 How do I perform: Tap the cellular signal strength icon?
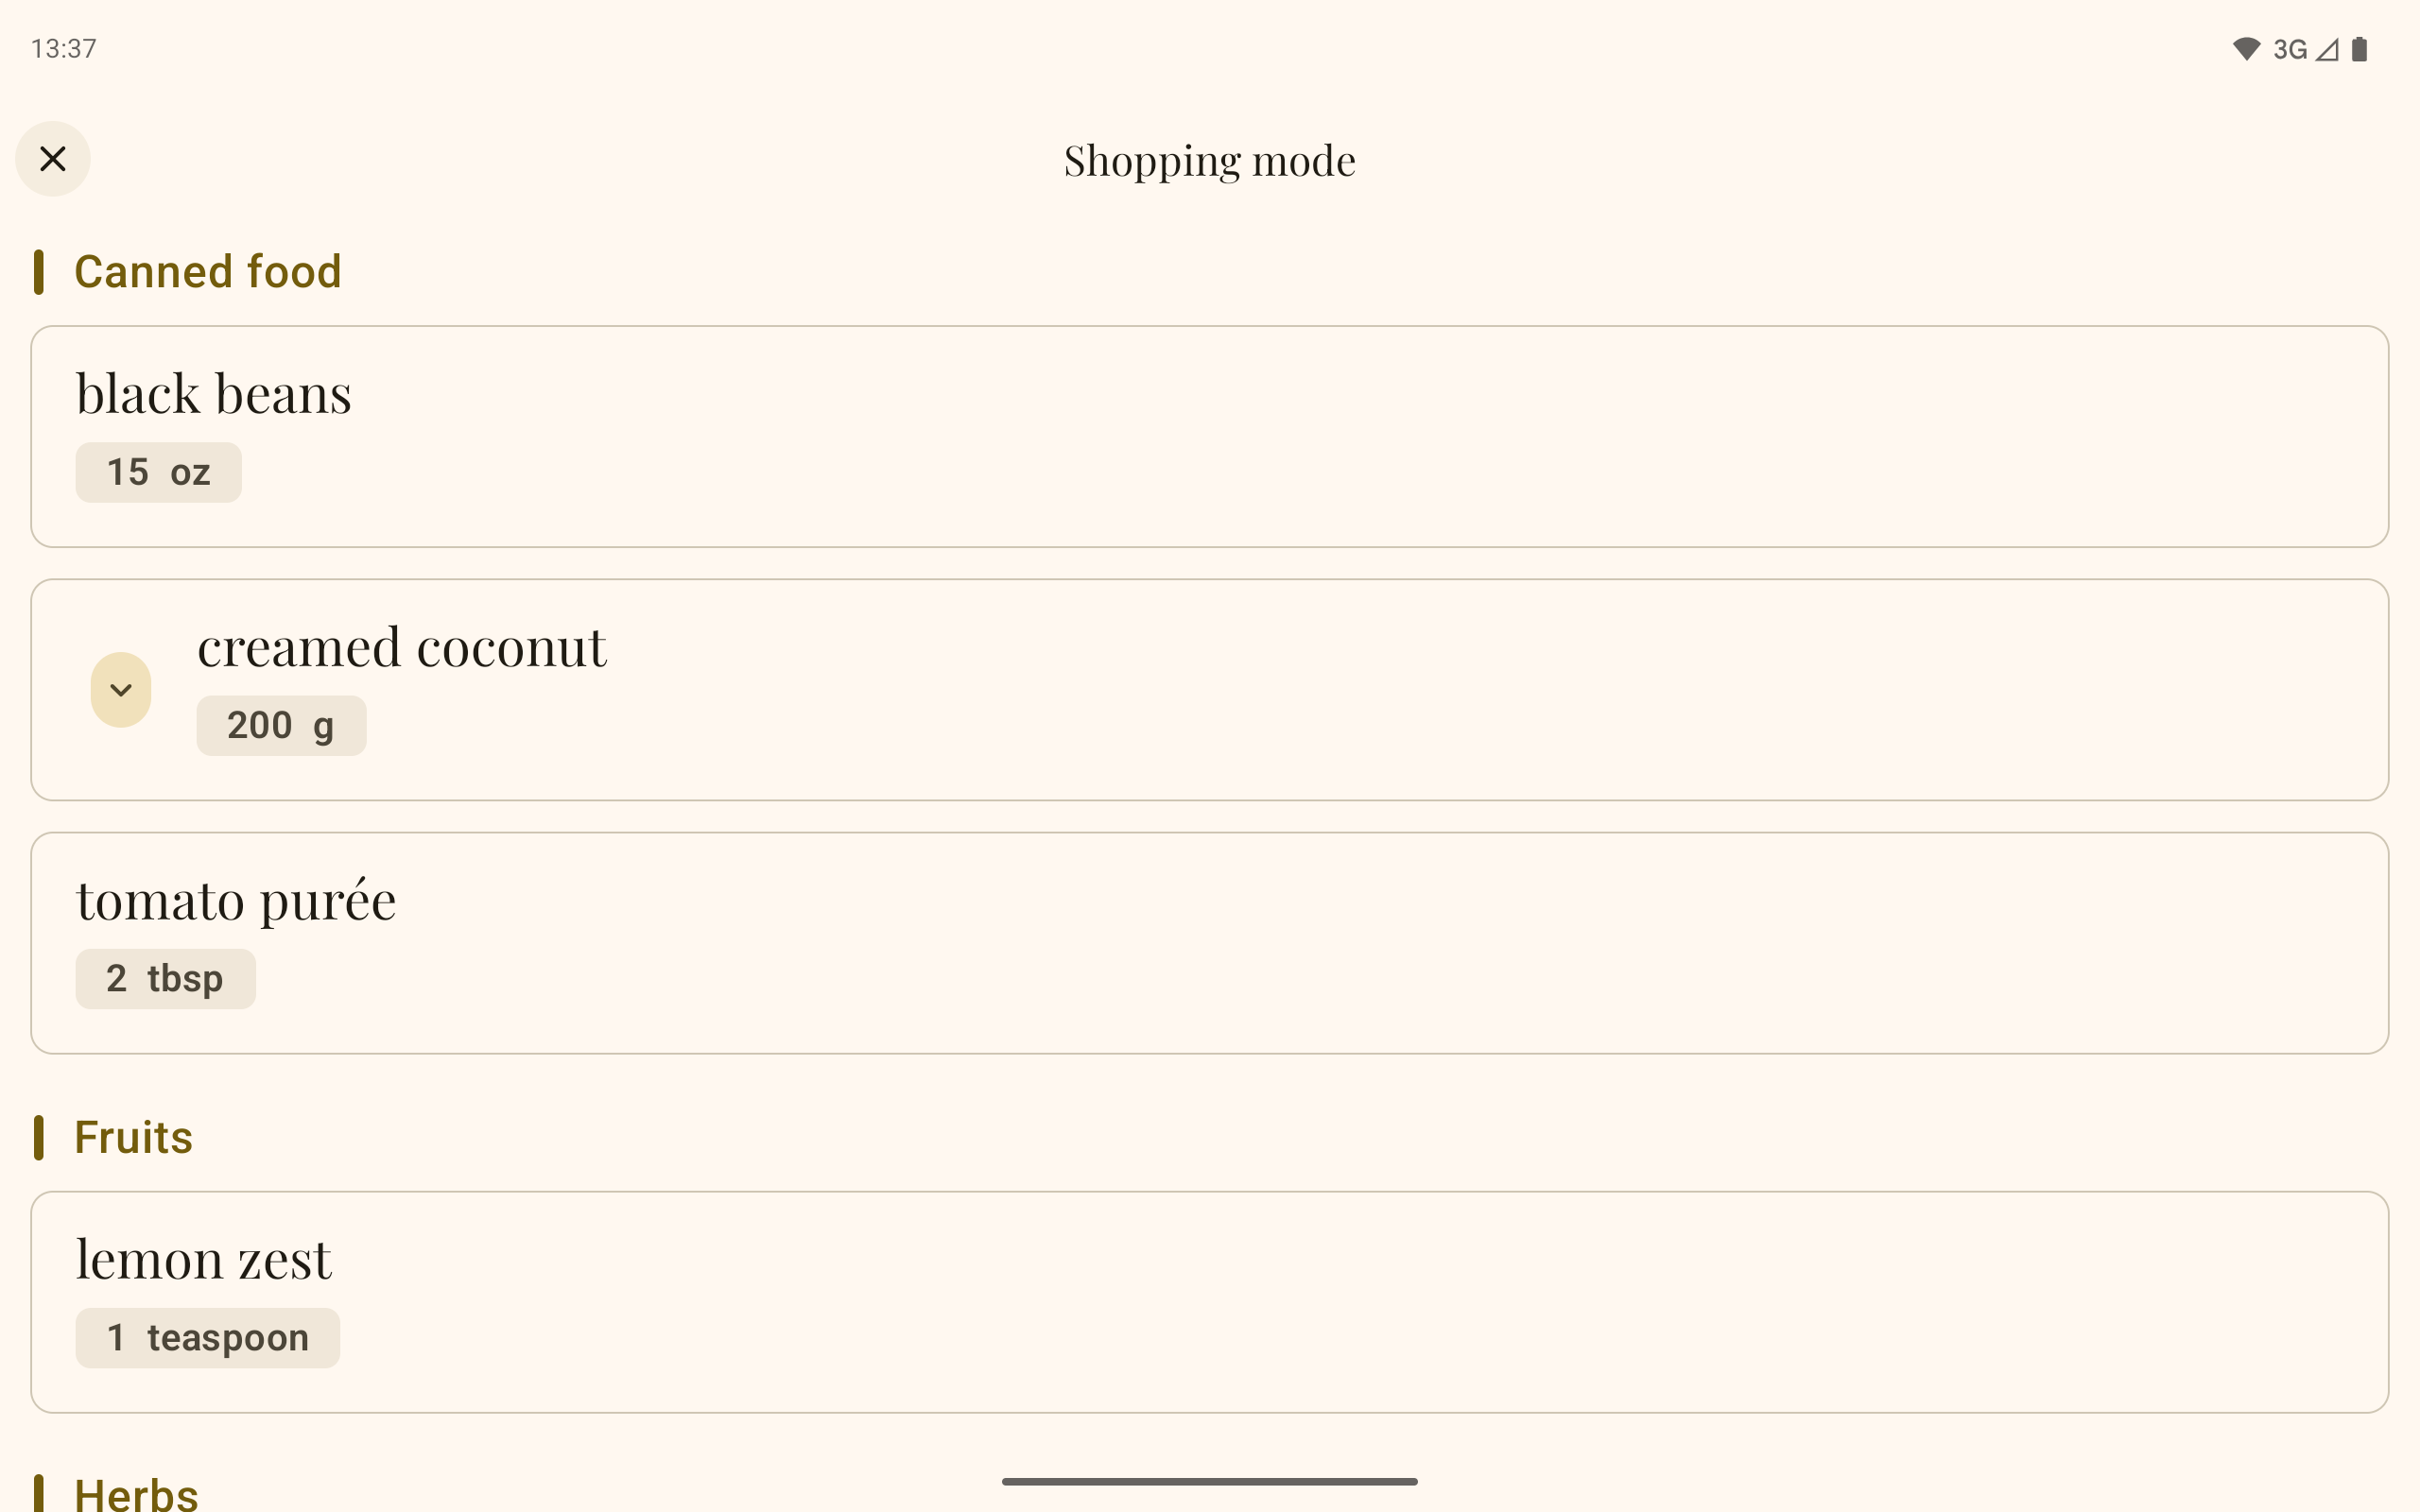2327,49
